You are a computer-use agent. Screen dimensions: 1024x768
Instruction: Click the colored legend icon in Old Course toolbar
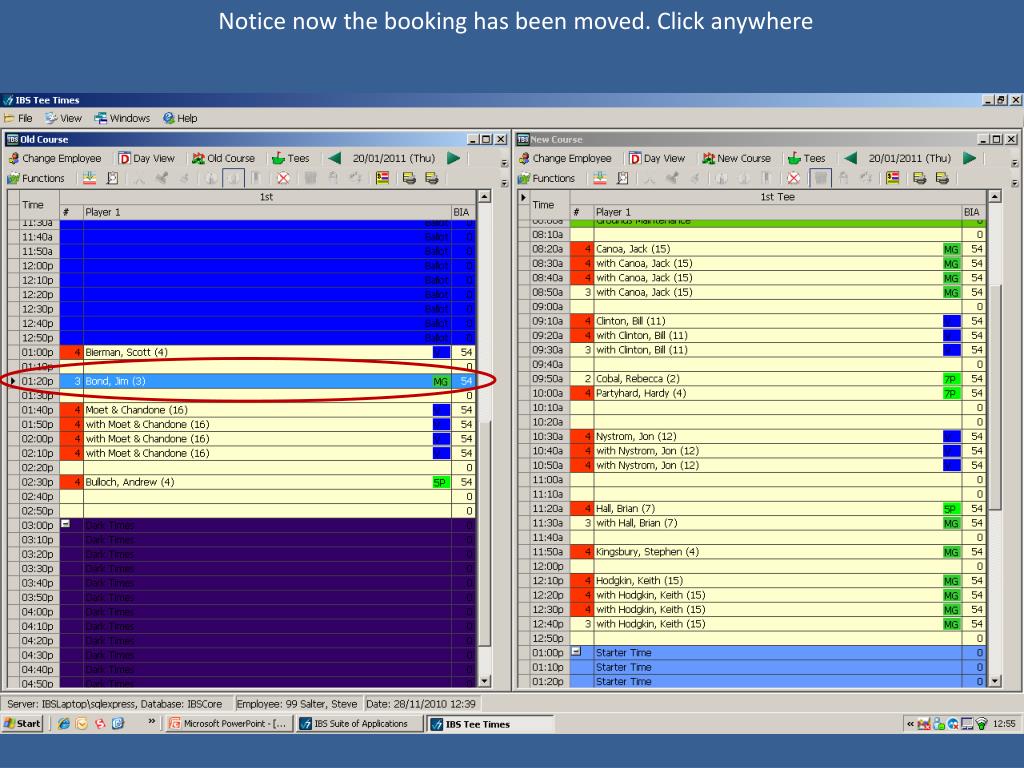pos(383,178)
